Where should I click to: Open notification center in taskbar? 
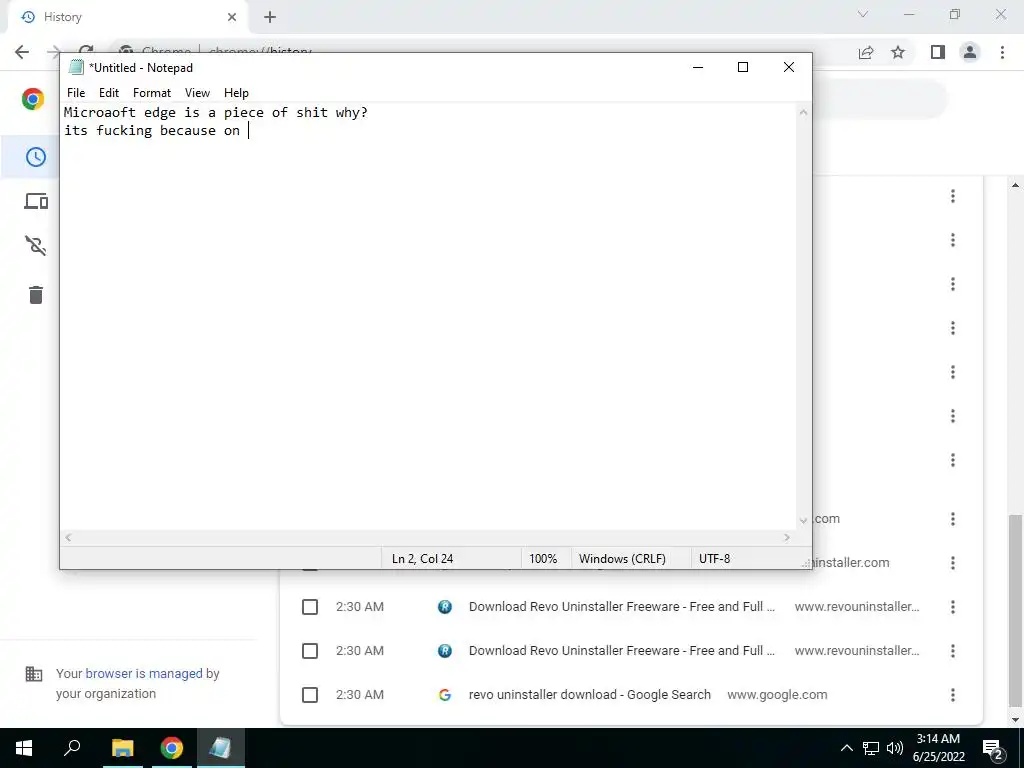pos(993,748)
